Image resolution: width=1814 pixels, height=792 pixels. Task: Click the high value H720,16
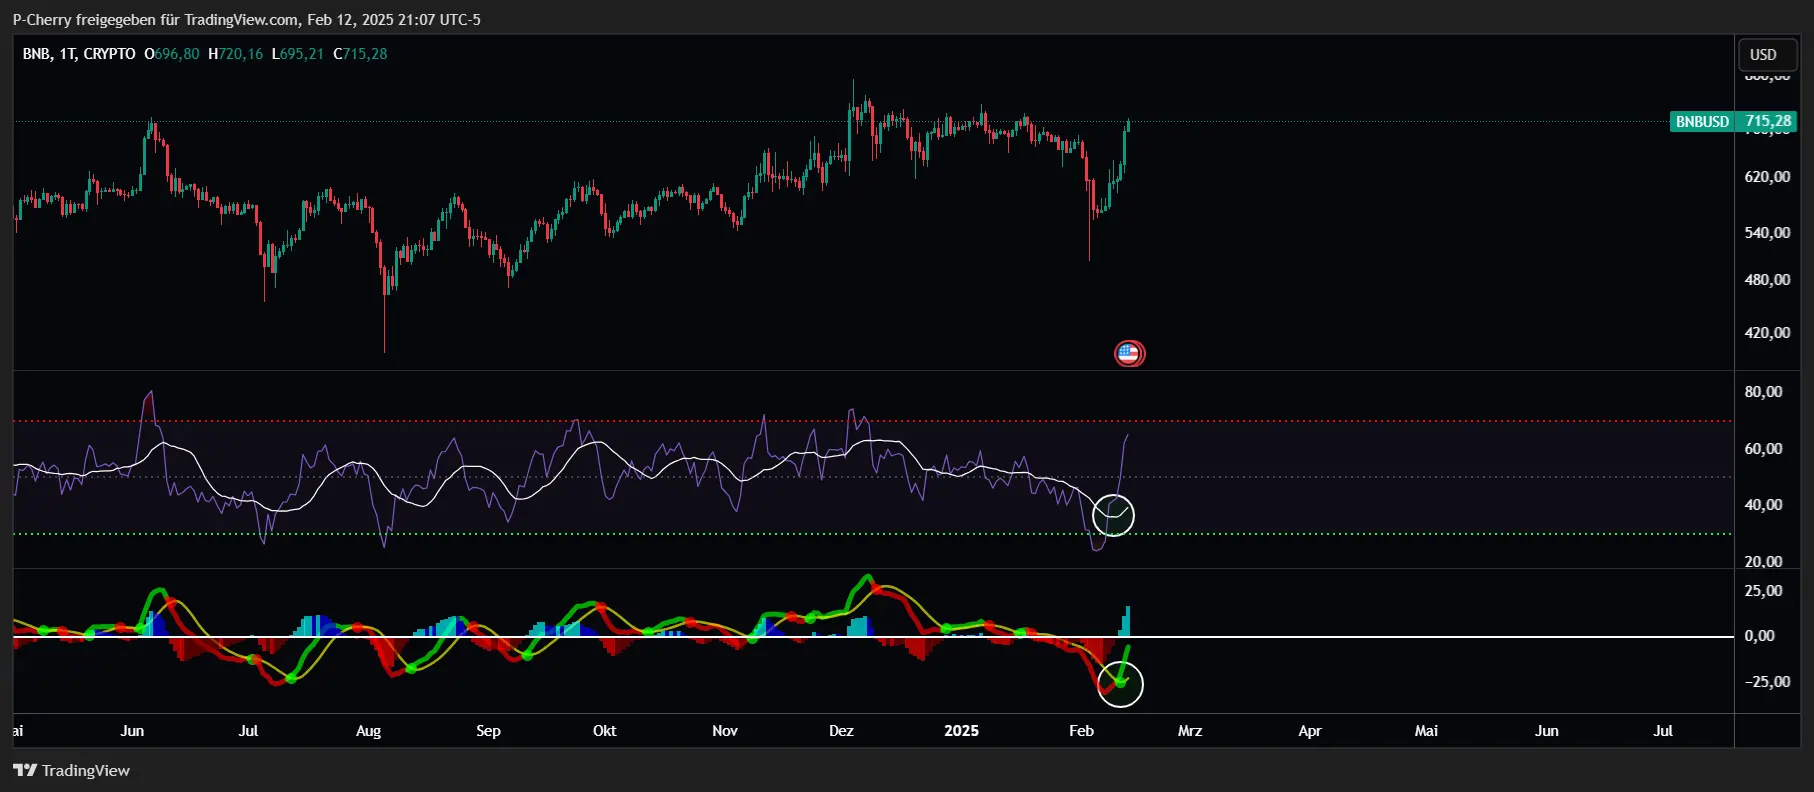tap(236, 54)
